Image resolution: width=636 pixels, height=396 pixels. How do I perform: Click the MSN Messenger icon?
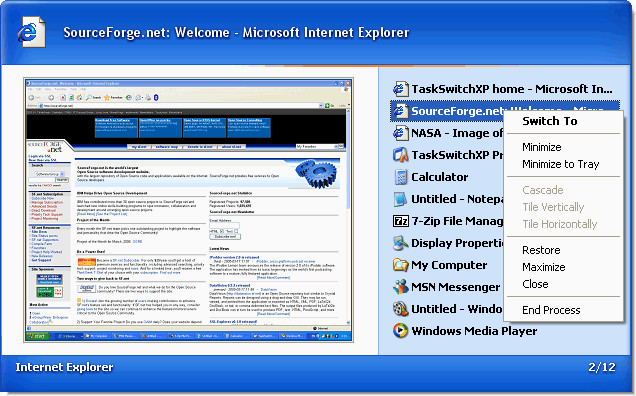pyautogui.click(x=400, y=286)
